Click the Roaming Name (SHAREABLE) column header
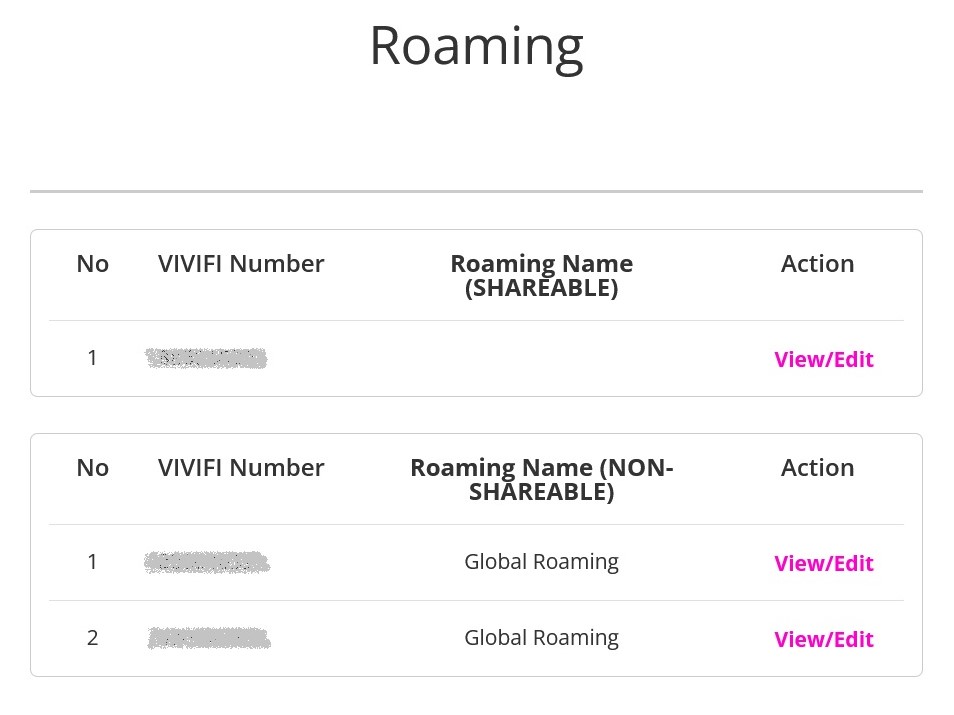 541,276
